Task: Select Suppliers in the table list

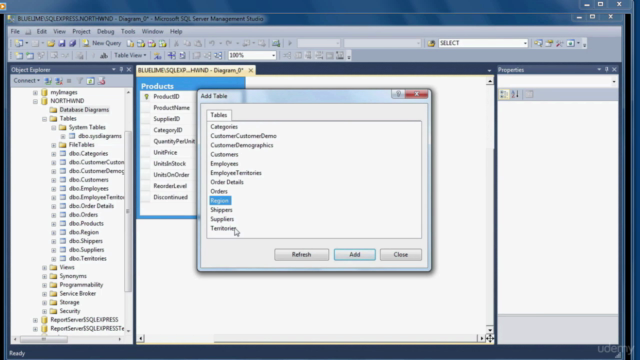Action: click(x=222, y=219)
